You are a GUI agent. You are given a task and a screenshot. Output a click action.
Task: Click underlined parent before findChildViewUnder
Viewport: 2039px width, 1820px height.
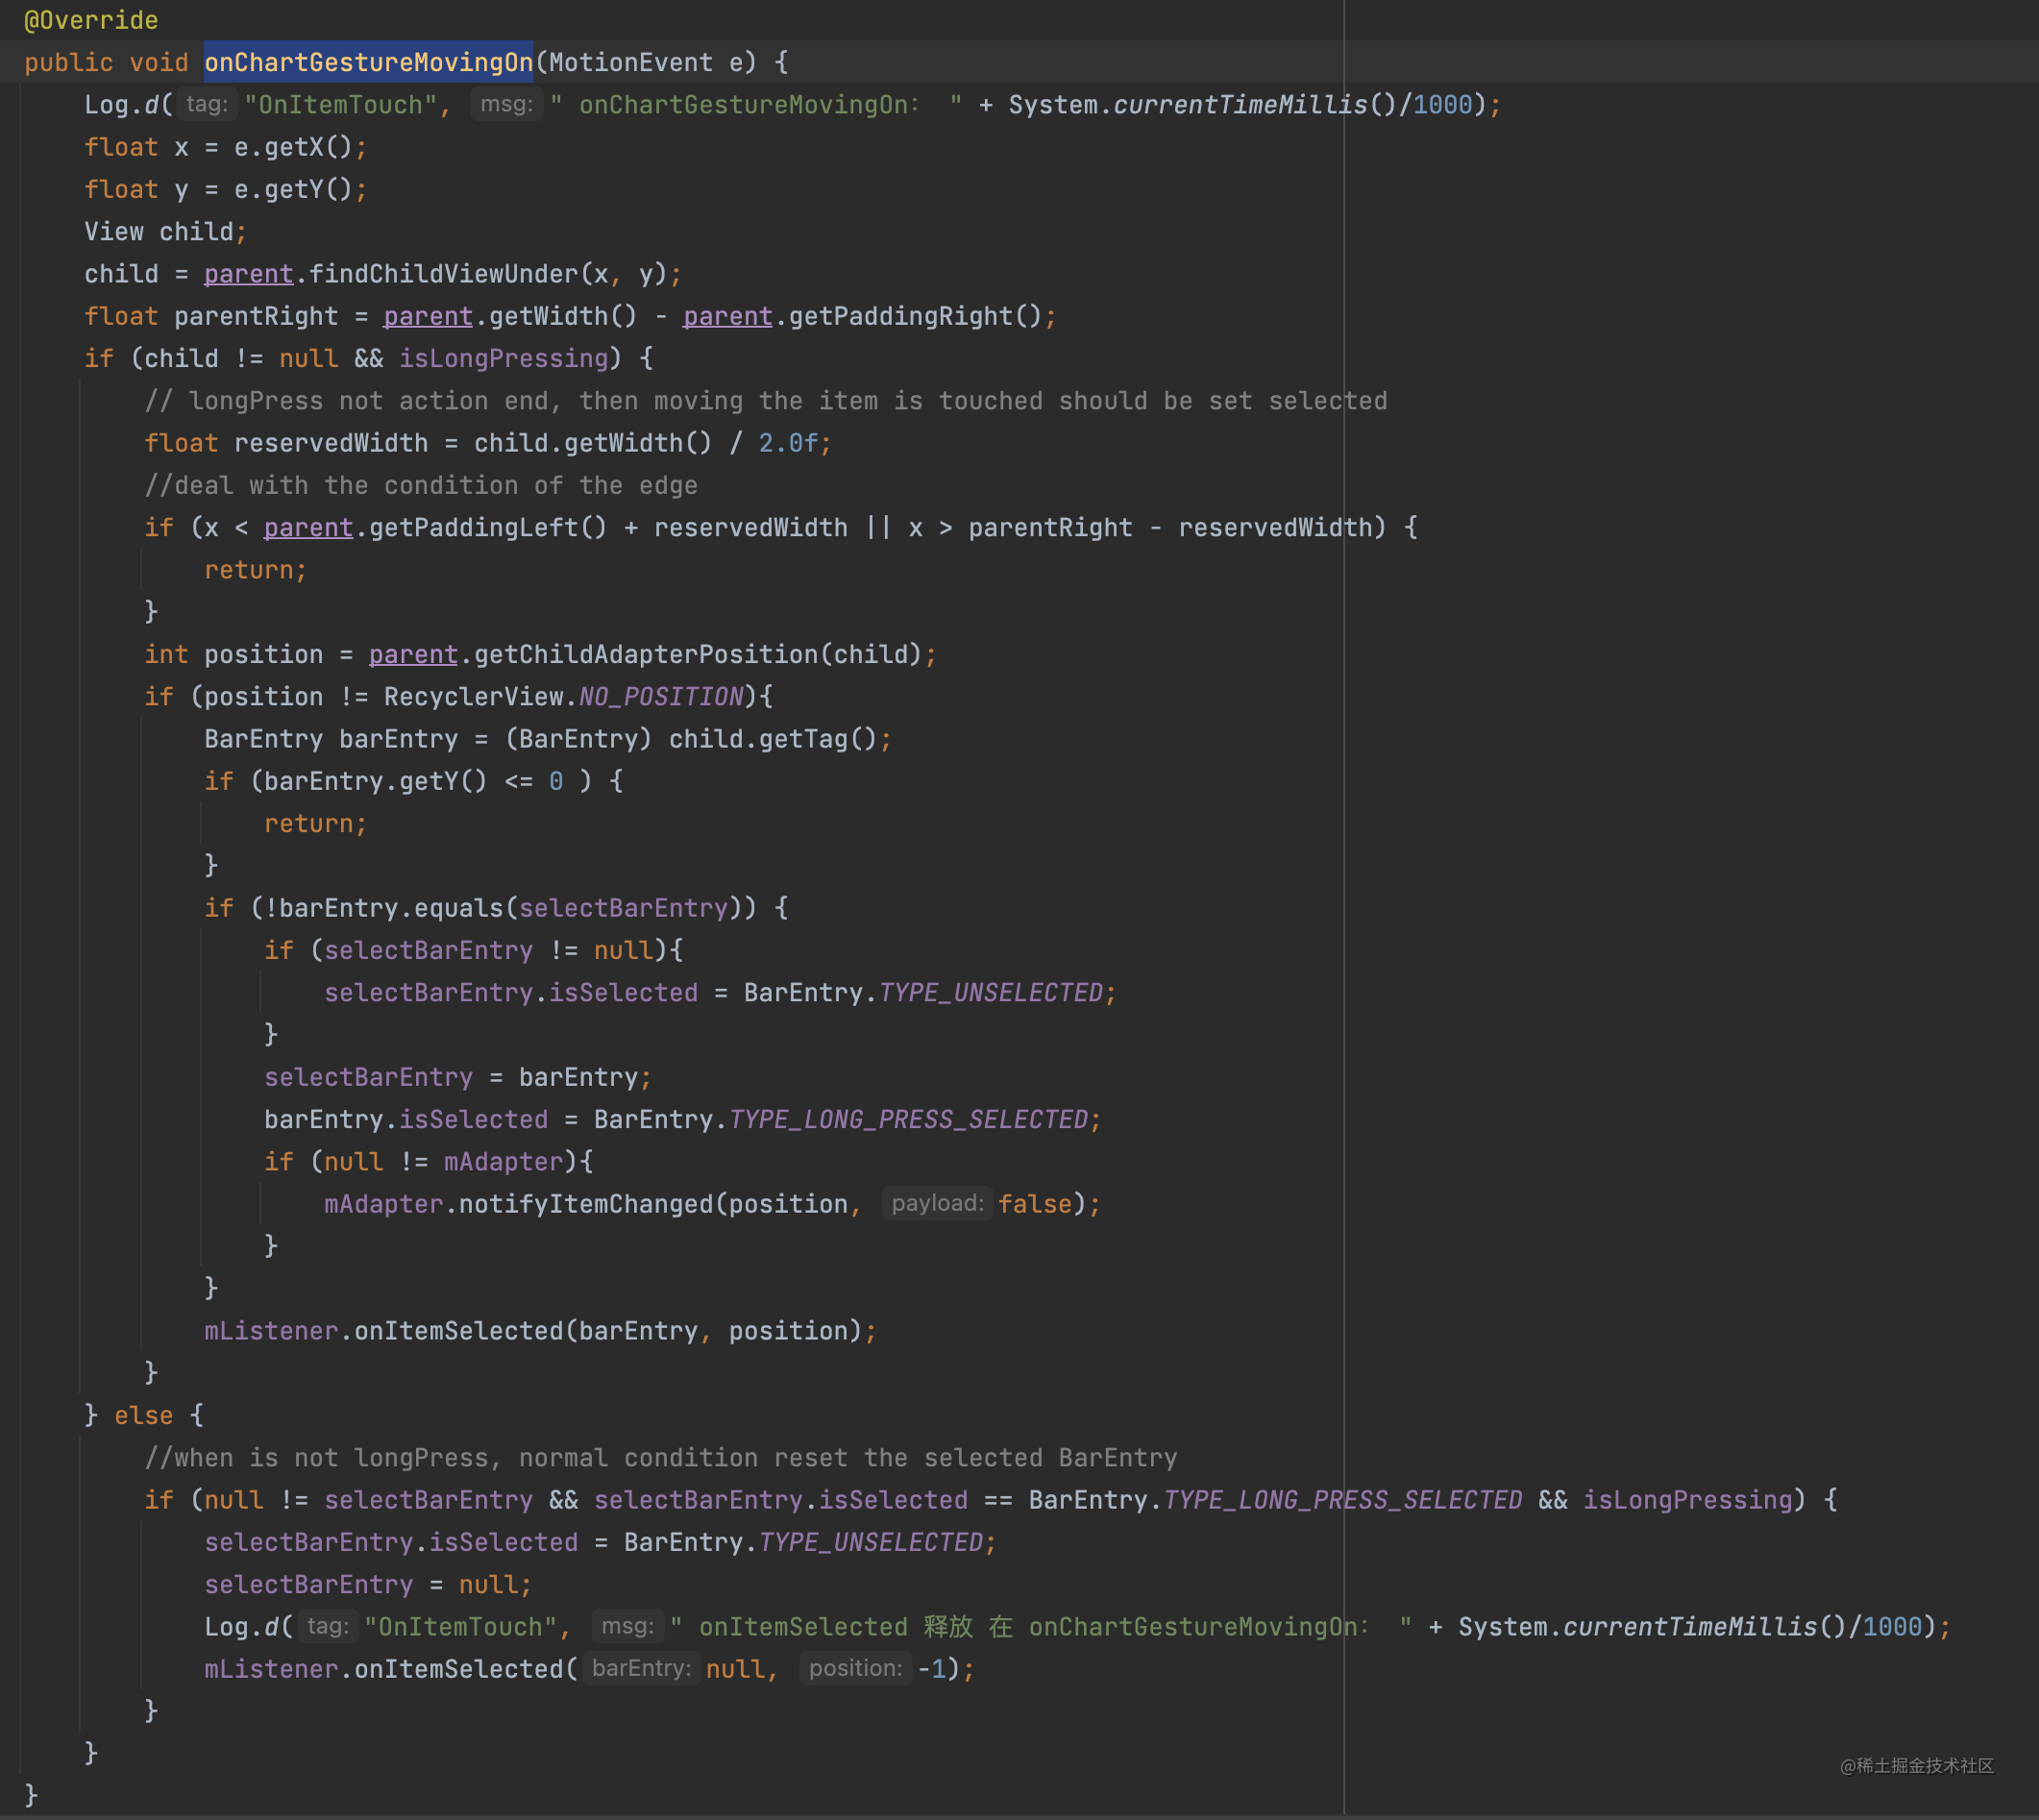[x=248, y=274]
